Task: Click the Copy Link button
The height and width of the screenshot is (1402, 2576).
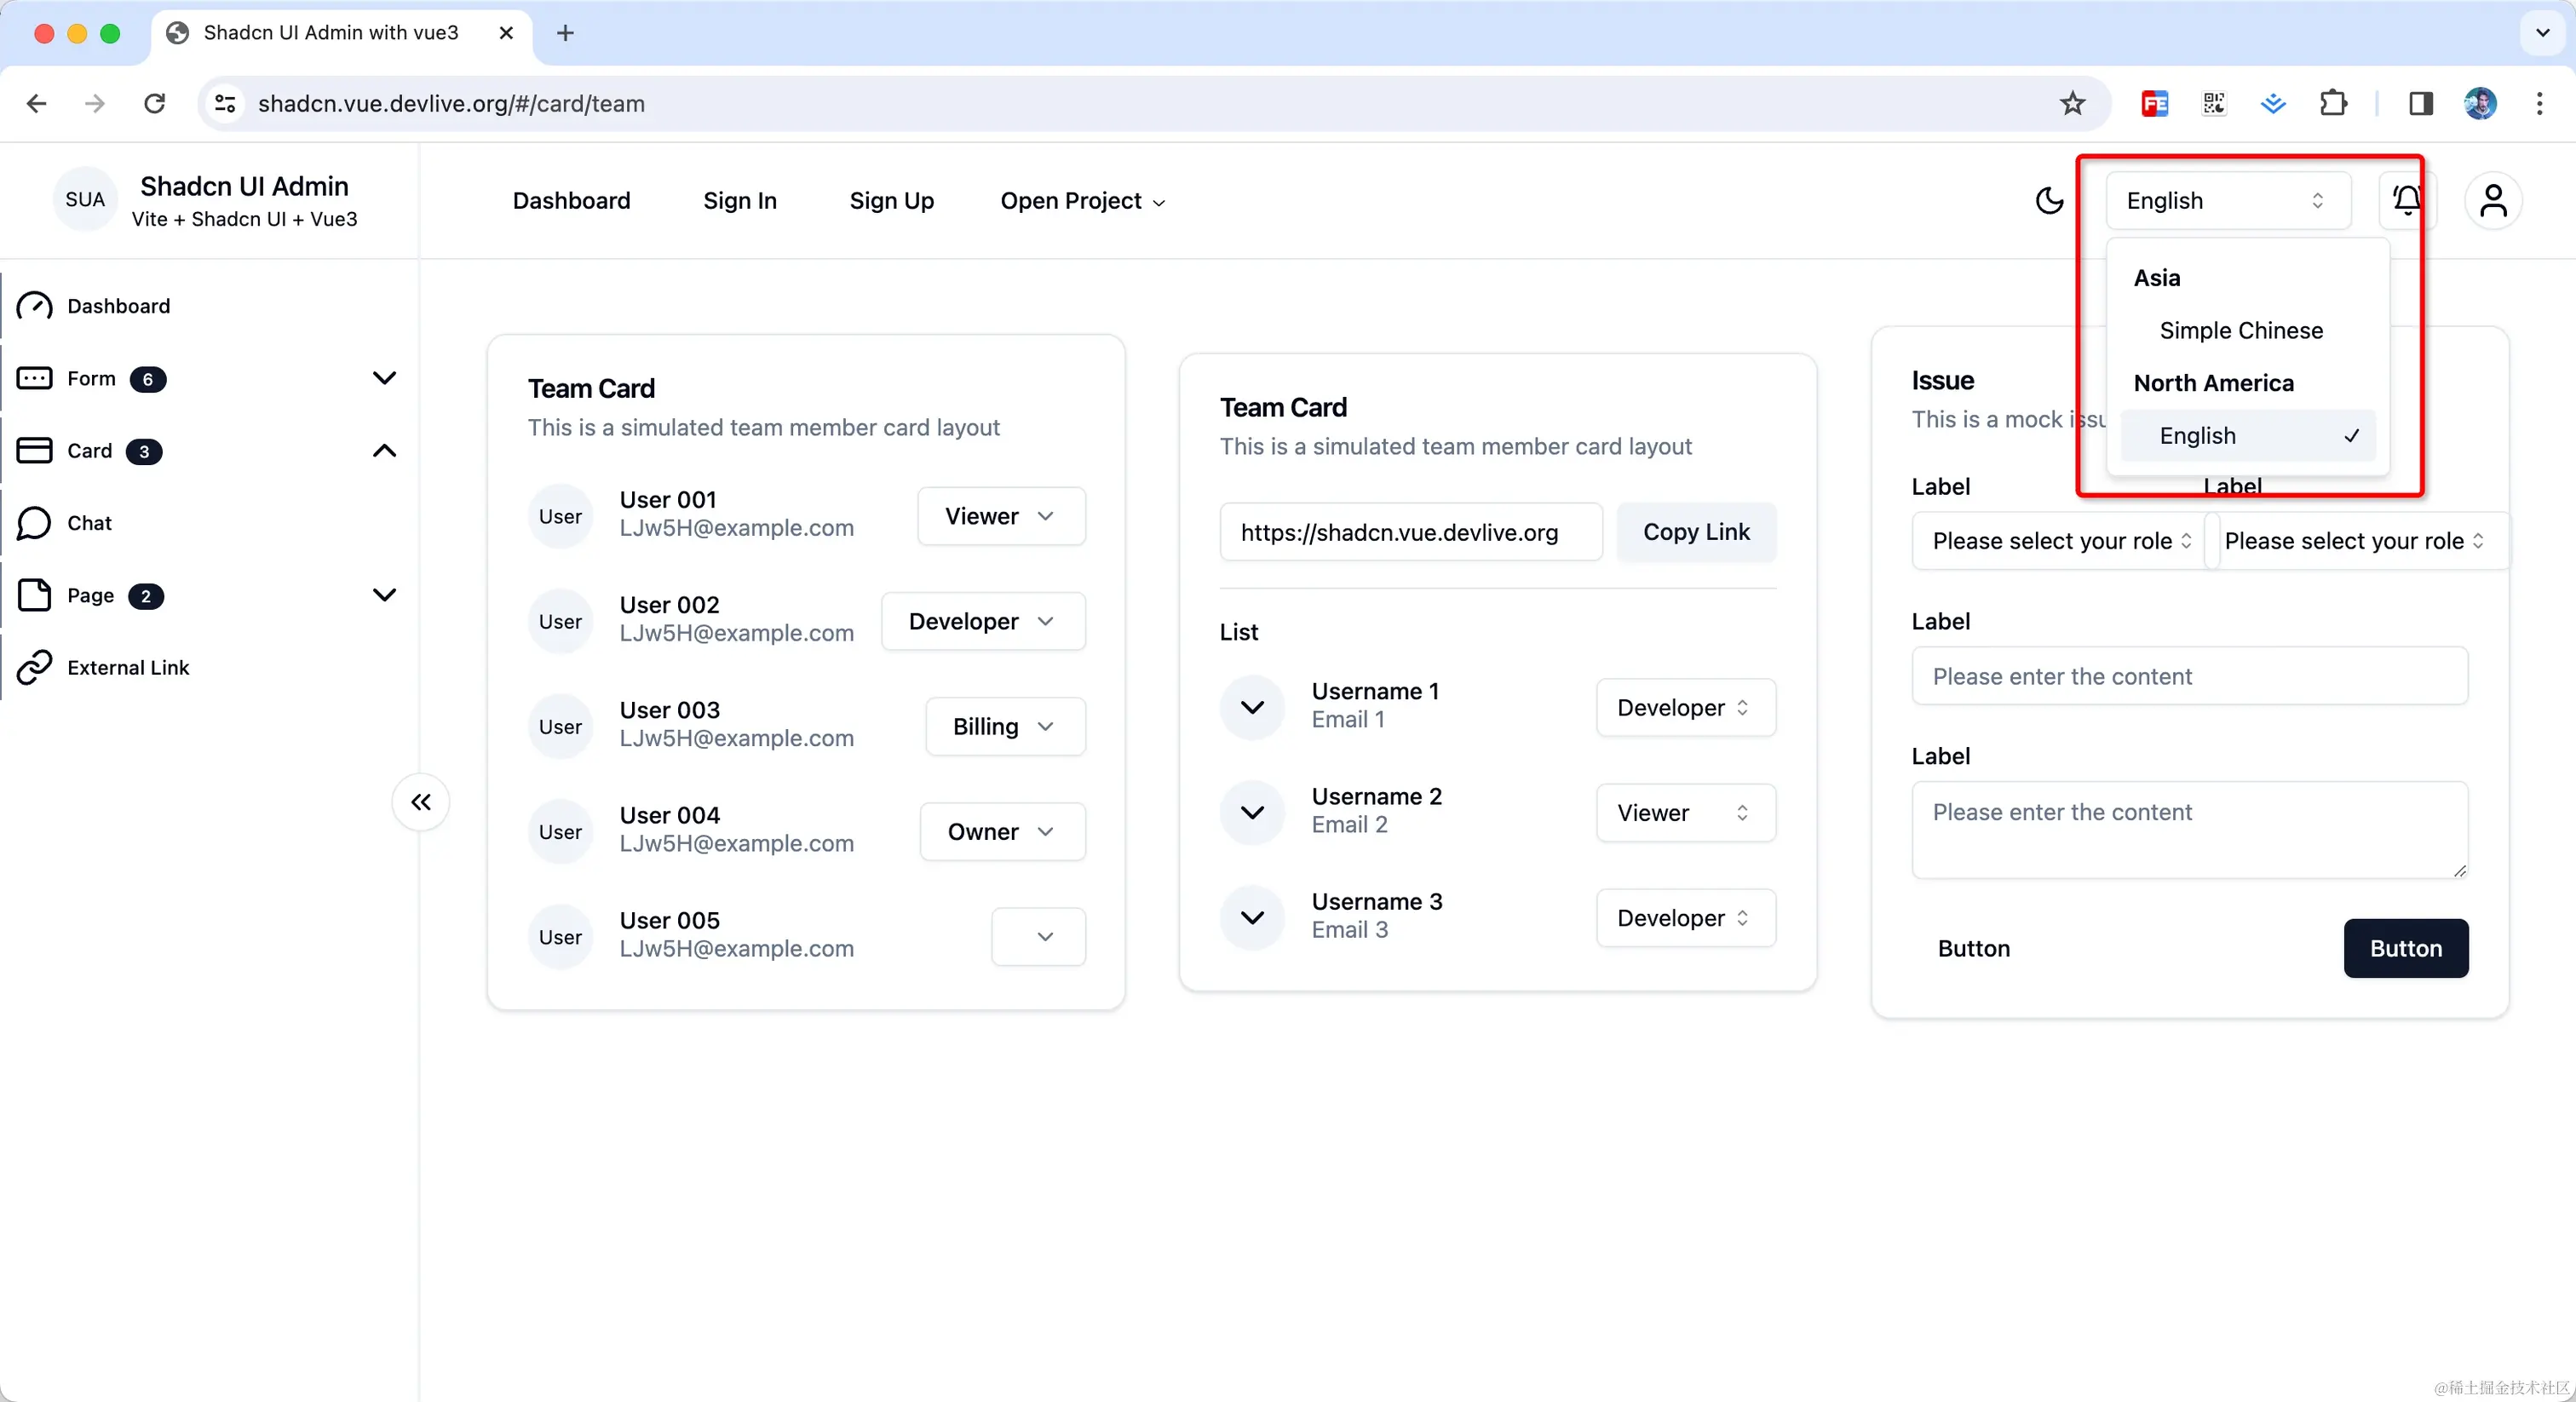Action: 1696,532
